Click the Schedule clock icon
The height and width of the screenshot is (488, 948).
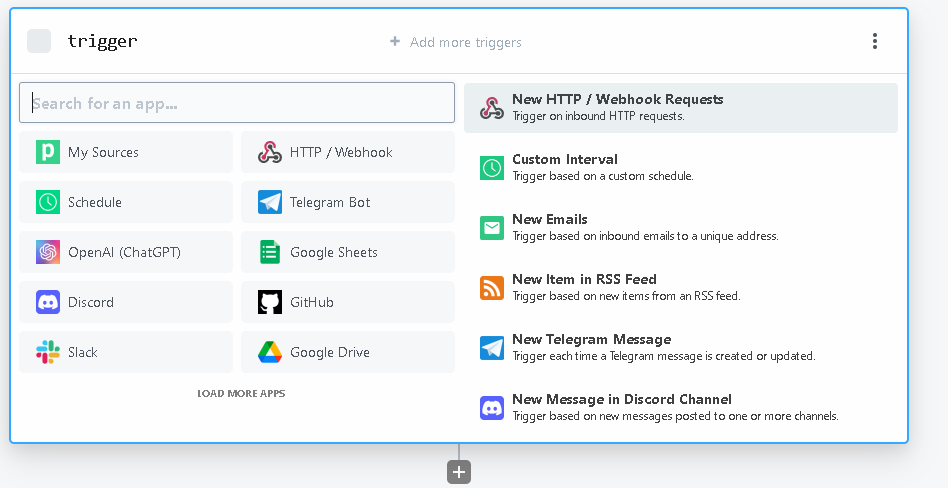(x=48, y=202)
